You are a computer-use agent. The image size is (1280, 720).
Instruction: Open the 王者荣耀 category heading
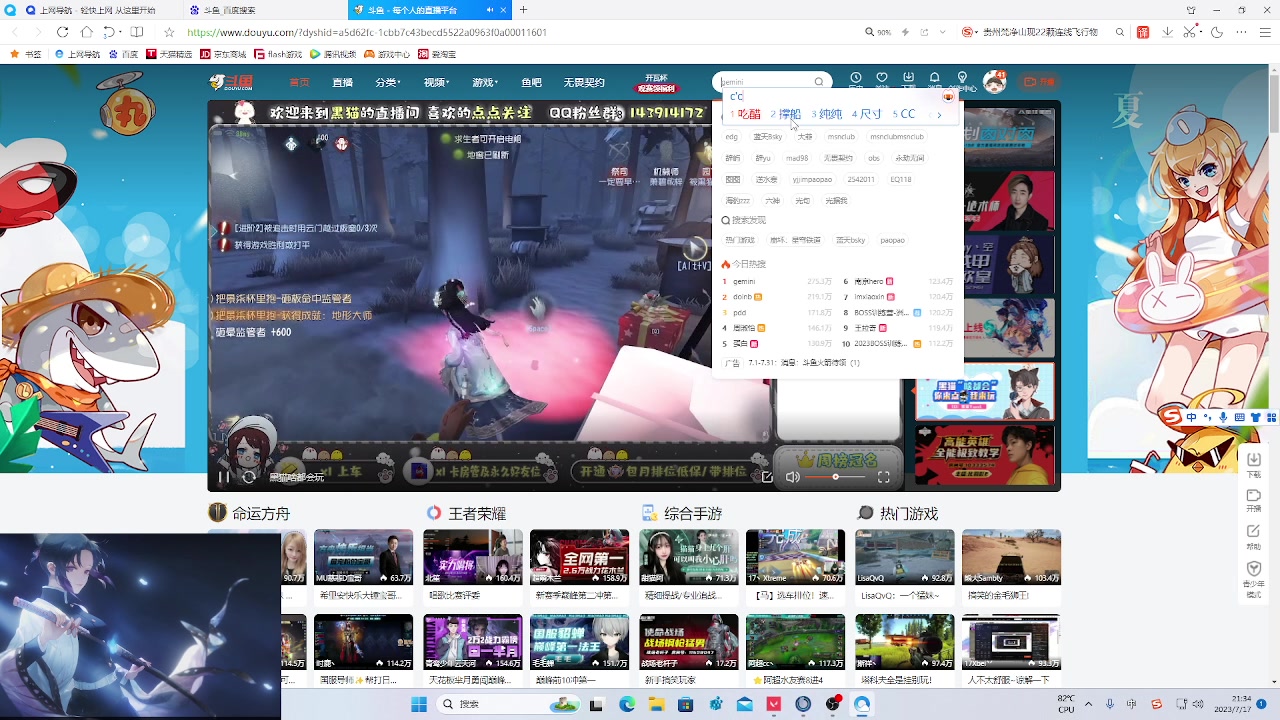tap(477, 513)
